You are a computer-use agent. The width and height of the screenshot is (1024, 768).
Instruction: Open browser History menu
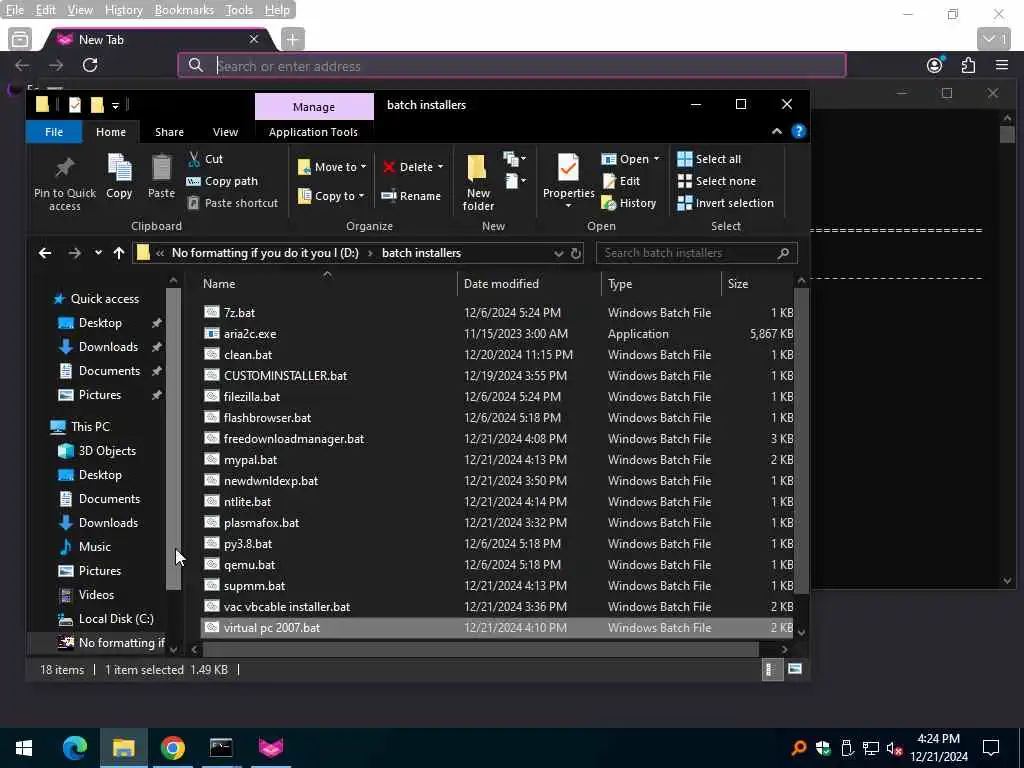point(123,10)
